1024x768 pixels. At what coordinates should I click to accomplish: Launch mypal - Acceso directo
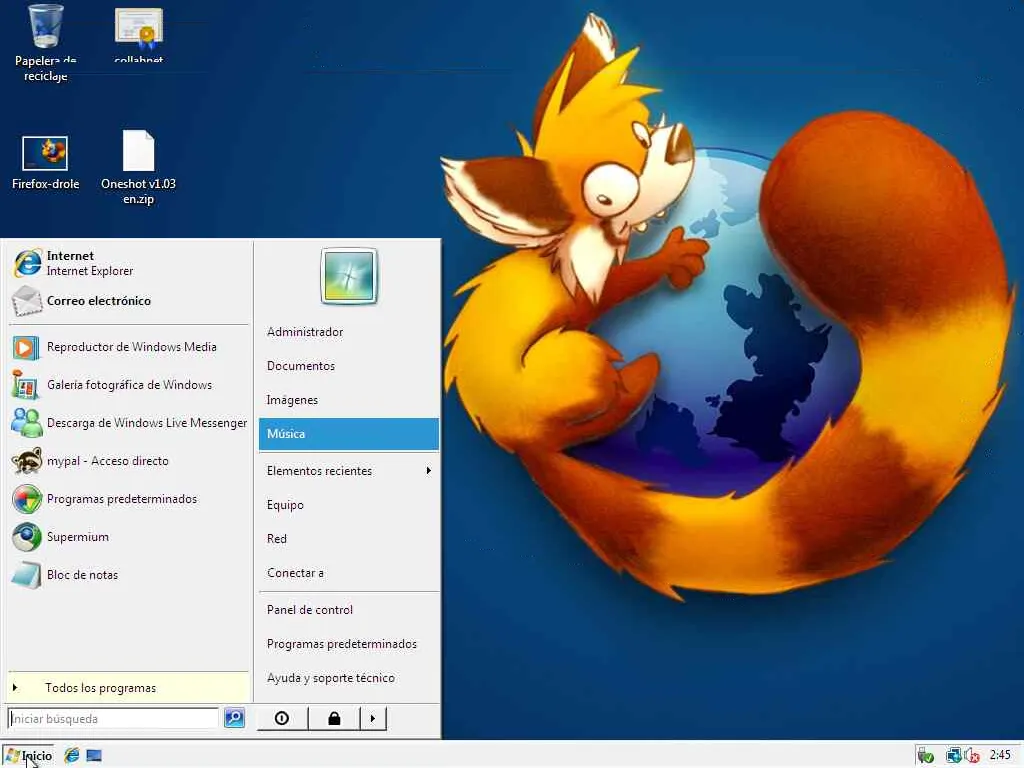pos(129,460)
